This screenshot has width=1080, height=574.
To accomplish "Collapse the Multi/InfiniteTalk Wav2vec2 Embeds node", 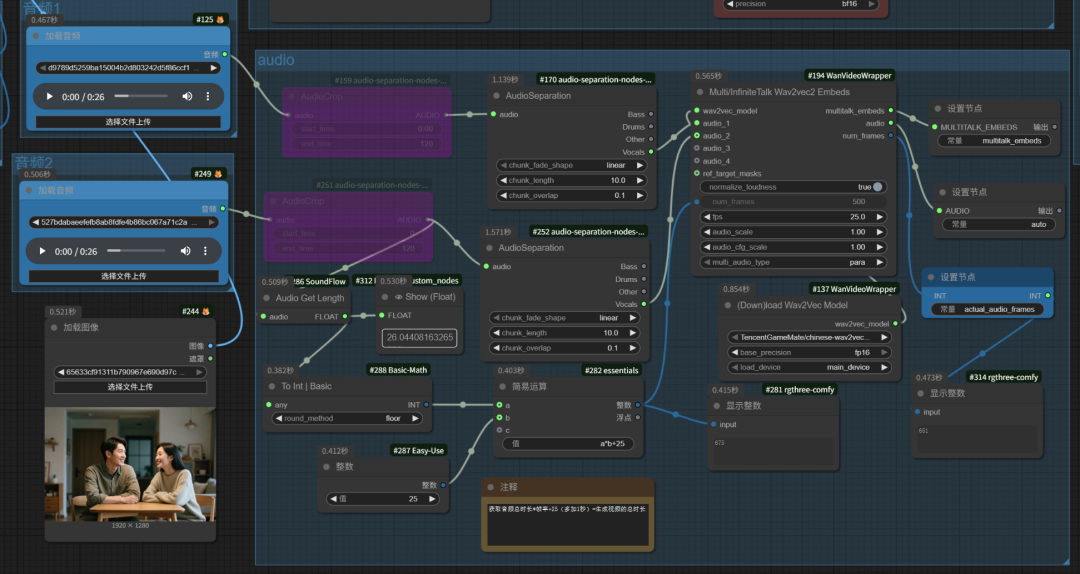I will tap(700, 92).
